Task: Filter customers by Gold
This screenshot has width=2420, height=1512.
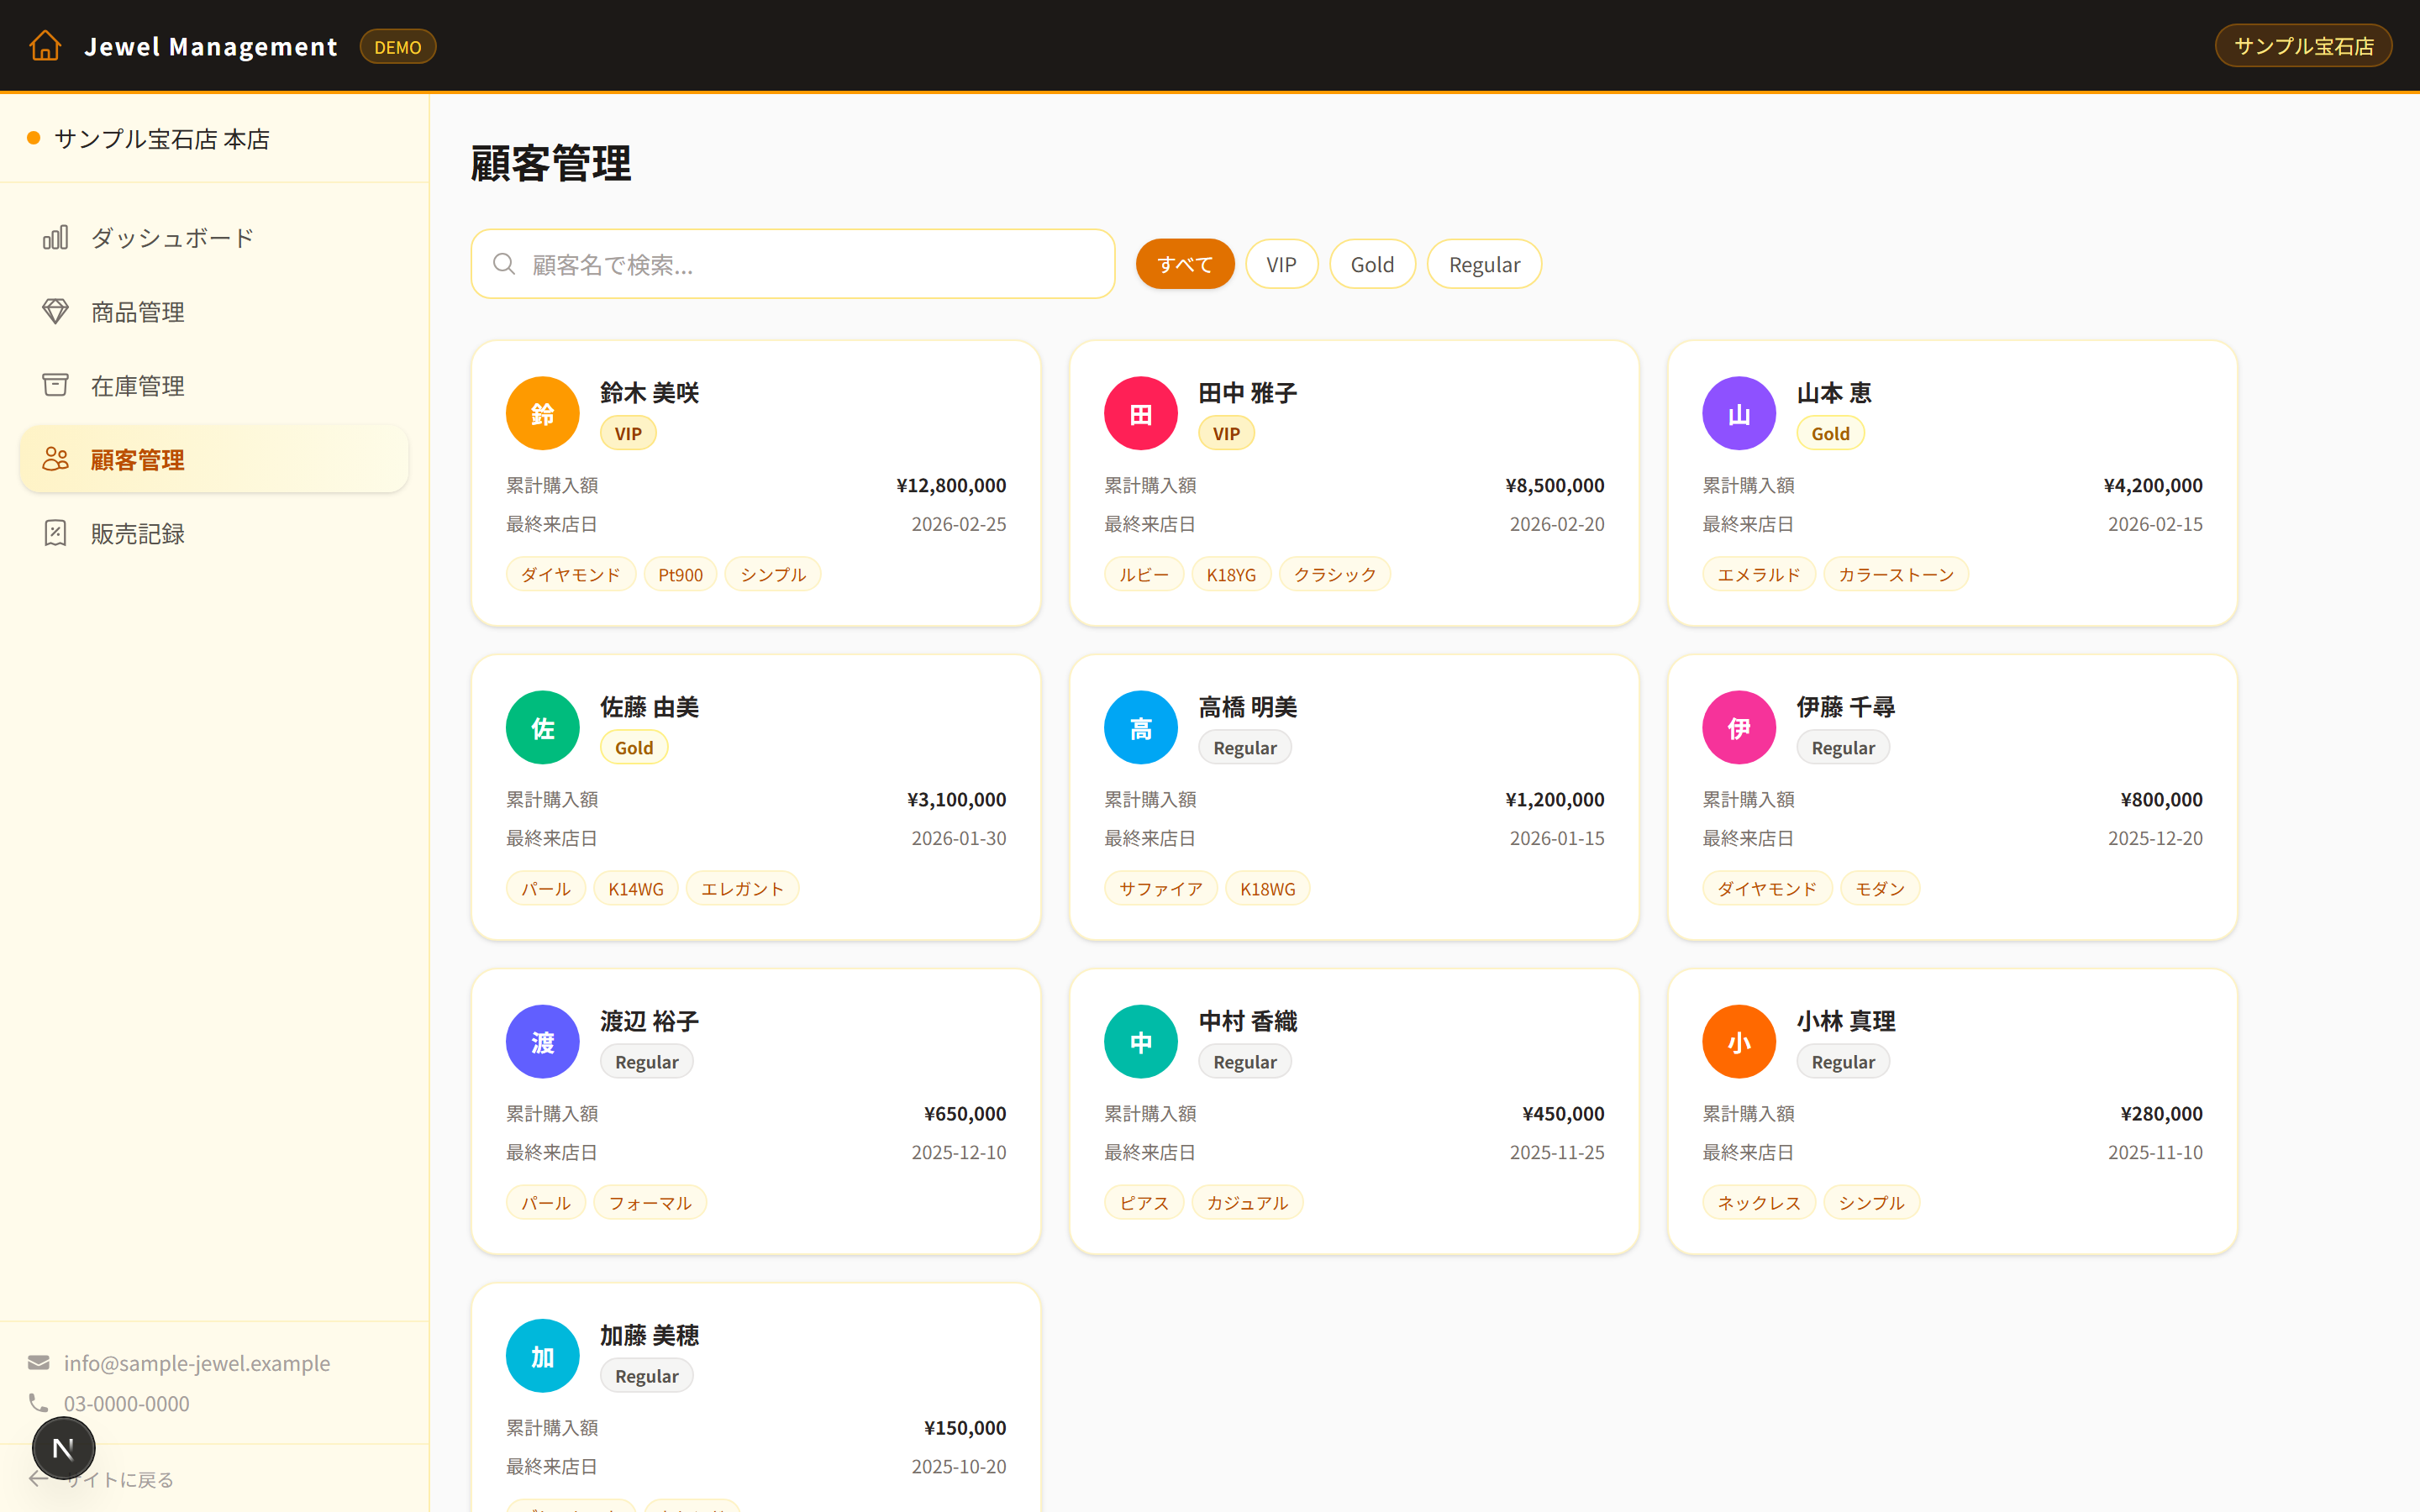Action: [1372, 264]
